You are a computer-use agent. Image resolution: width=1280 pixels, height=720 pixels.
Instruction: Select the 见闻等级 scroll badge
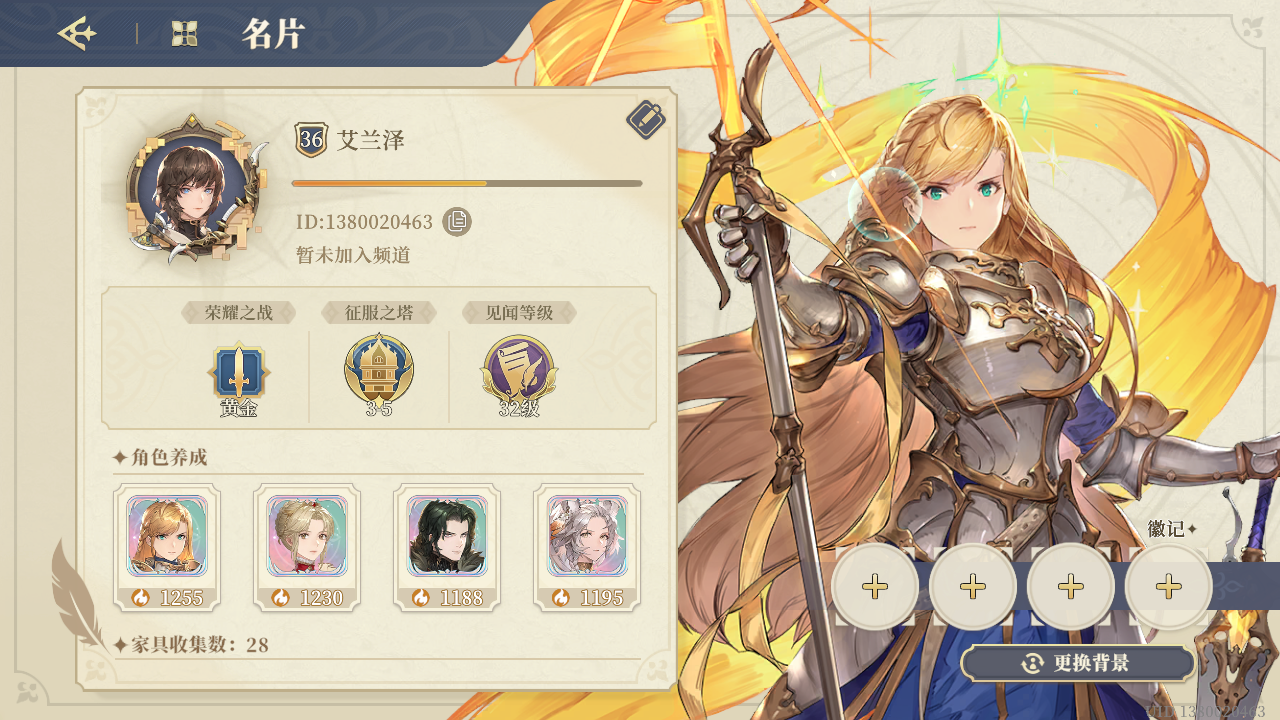point(519,371)
